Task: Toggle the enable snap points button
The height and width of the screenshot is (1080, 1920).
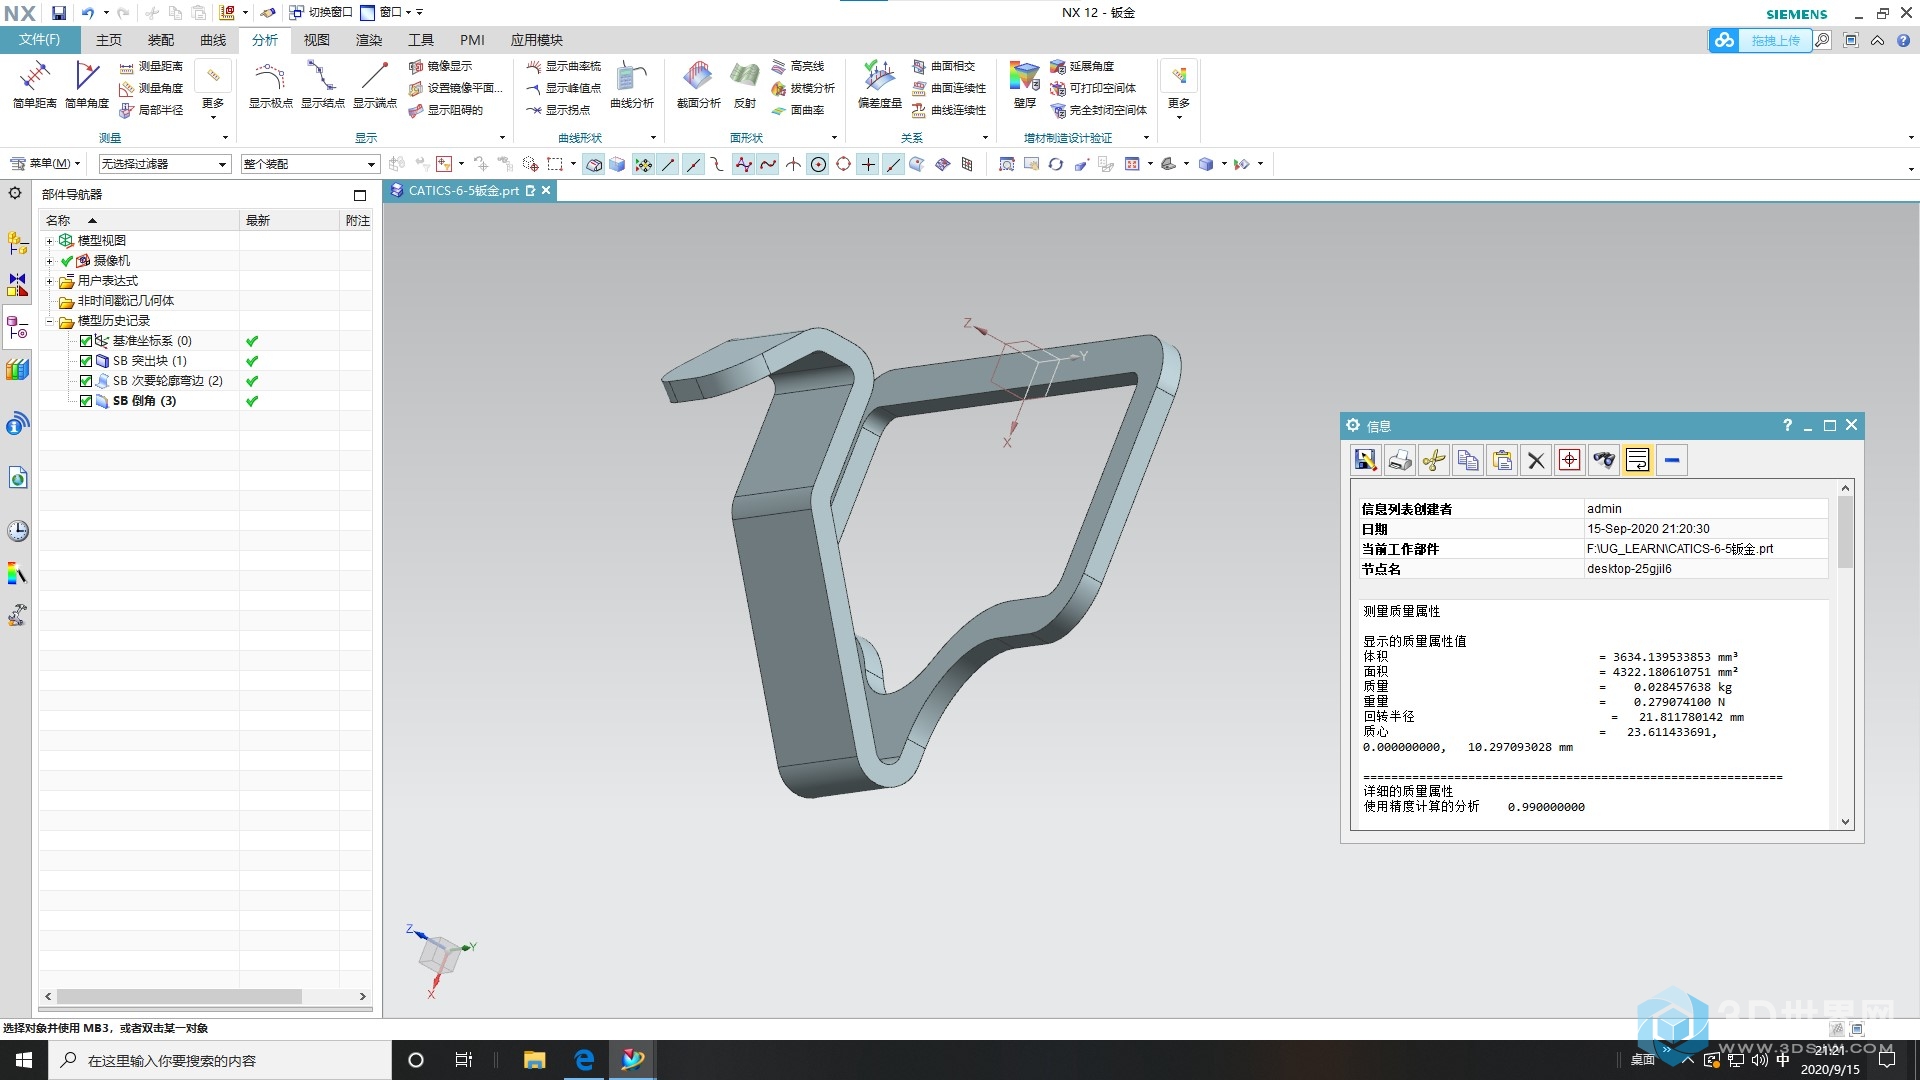Action: 643,164
